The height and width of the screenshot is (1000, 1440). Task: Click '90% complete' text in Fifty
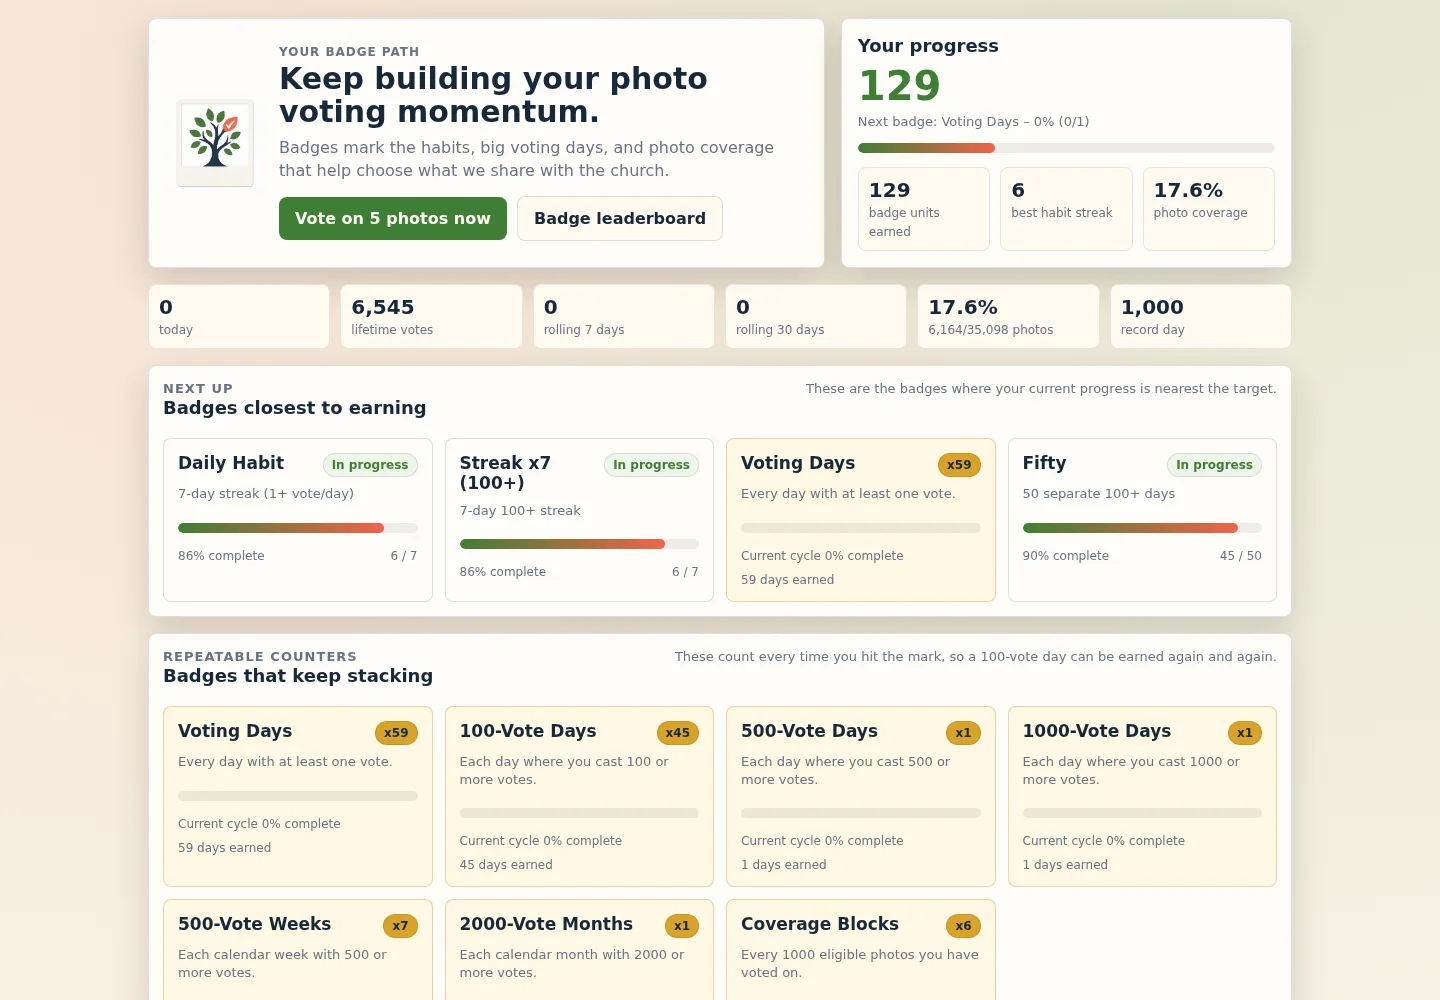tap(1065, 556)
